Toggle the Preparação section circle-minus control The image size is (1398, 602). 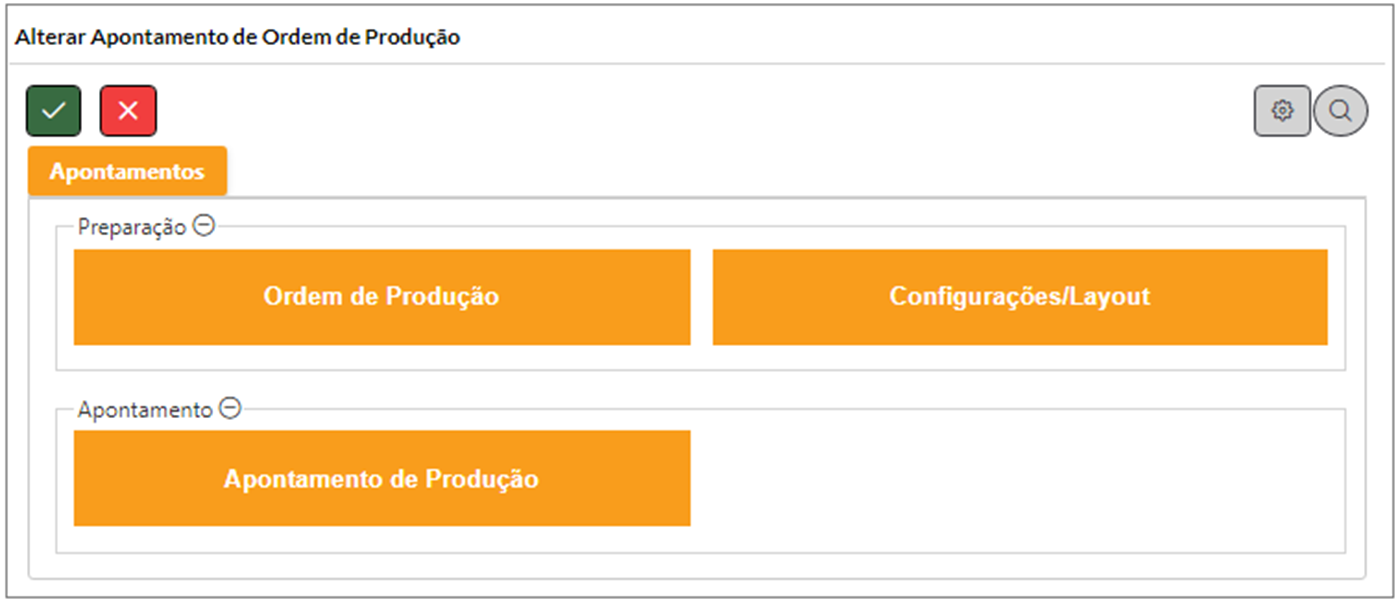click(x=203, y=227)
